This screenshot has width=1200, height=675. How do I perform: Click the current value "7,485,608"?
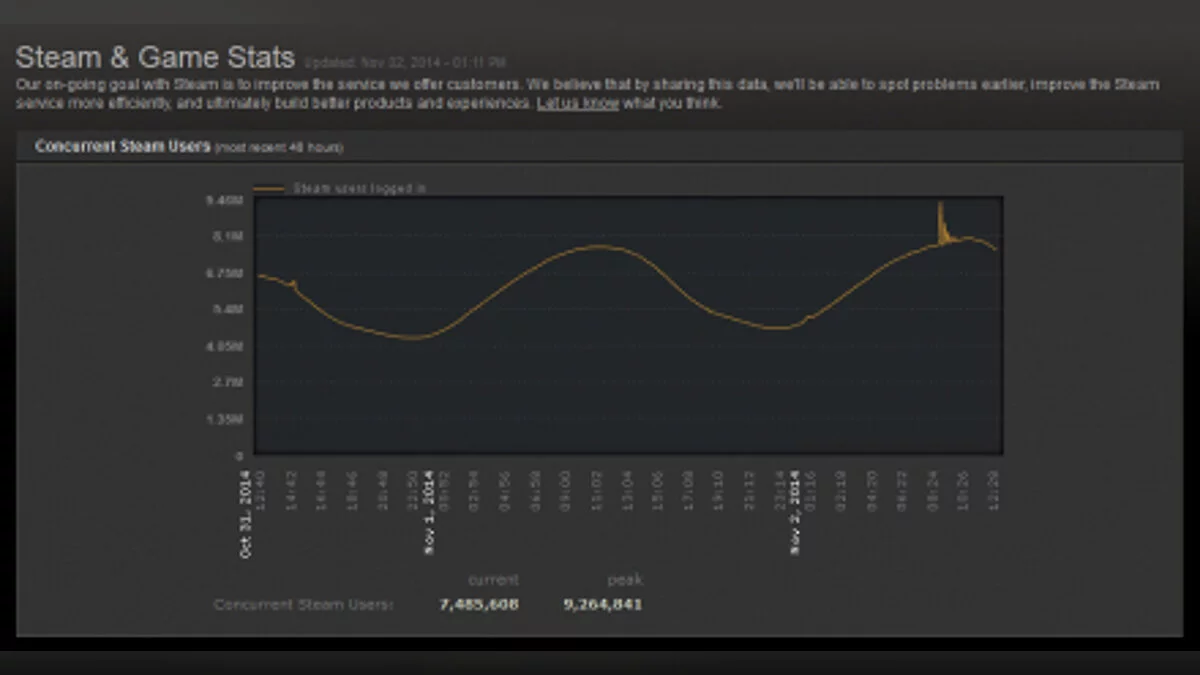[478, 604]
